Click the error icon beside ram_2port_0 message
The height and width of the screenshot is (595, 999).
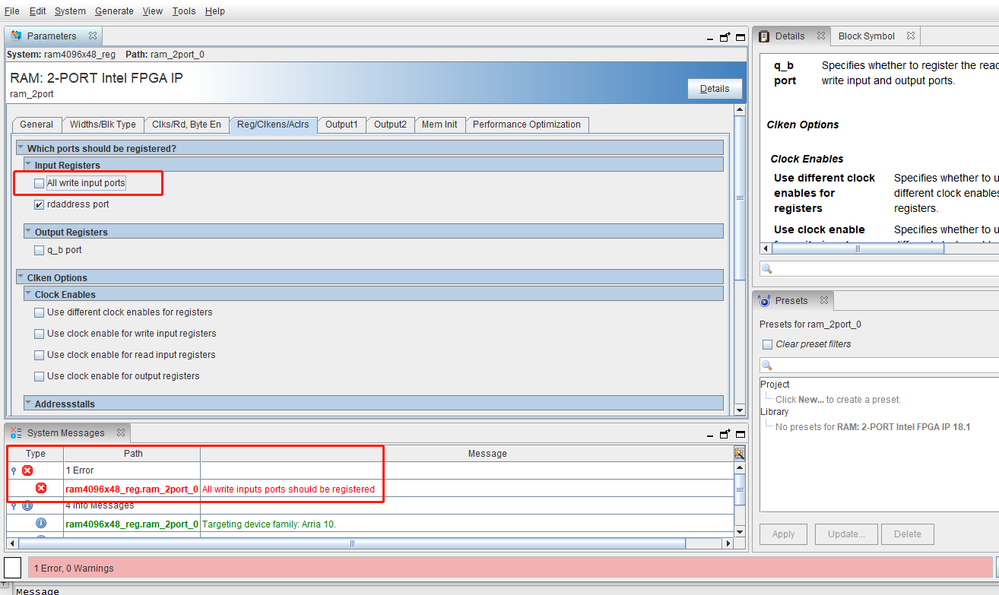point(41,488)
